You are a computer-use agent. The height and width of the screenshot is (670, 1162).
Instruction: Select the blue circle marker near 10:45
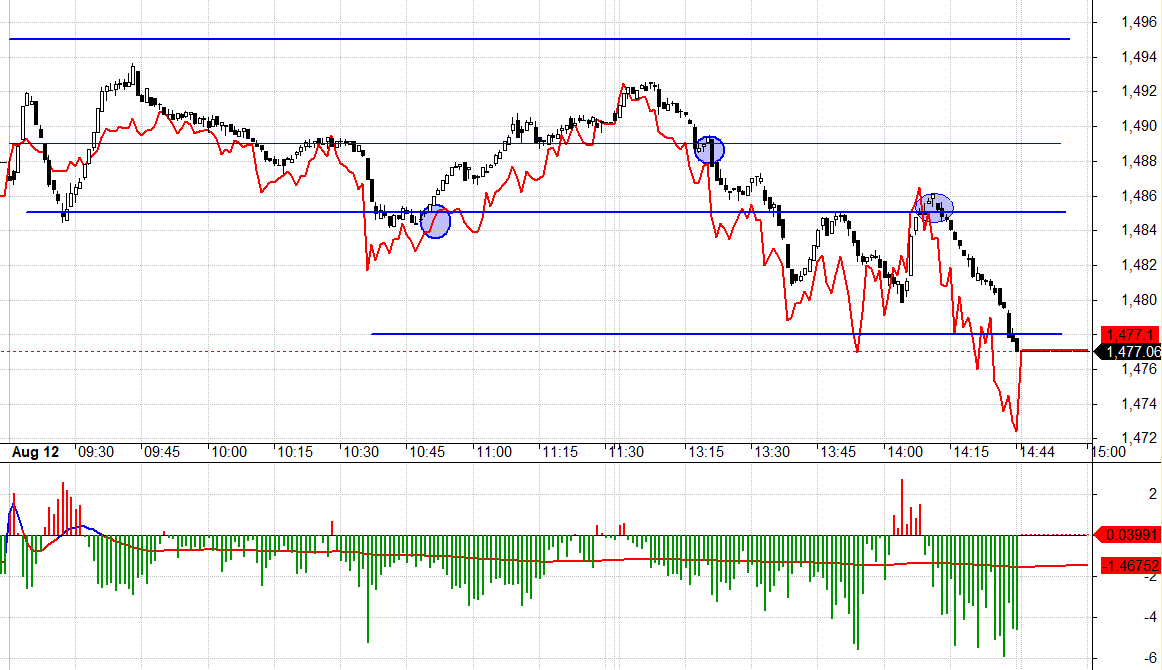point(436,222)
